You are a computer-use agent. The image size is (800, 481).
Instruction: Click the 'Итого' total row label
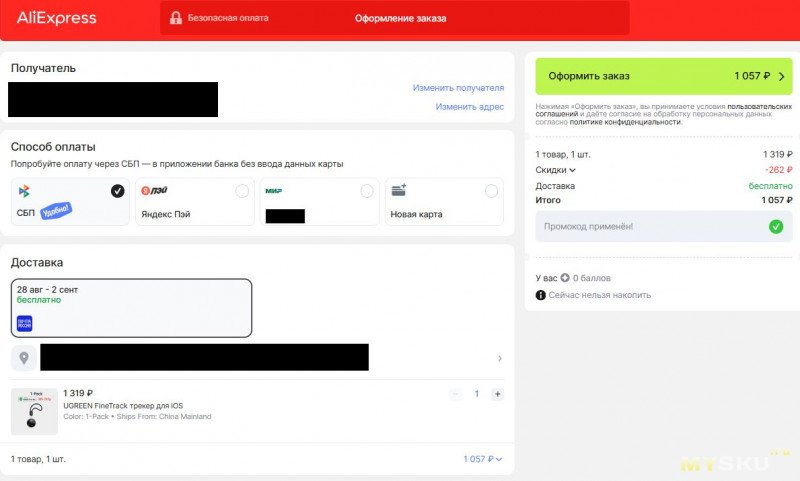tap(548, 200)
